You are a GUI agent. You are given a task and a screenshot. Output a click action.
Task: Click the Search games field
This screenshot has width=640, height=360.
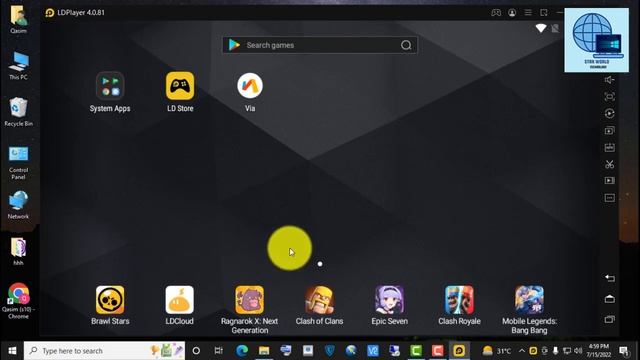[320, 45]
